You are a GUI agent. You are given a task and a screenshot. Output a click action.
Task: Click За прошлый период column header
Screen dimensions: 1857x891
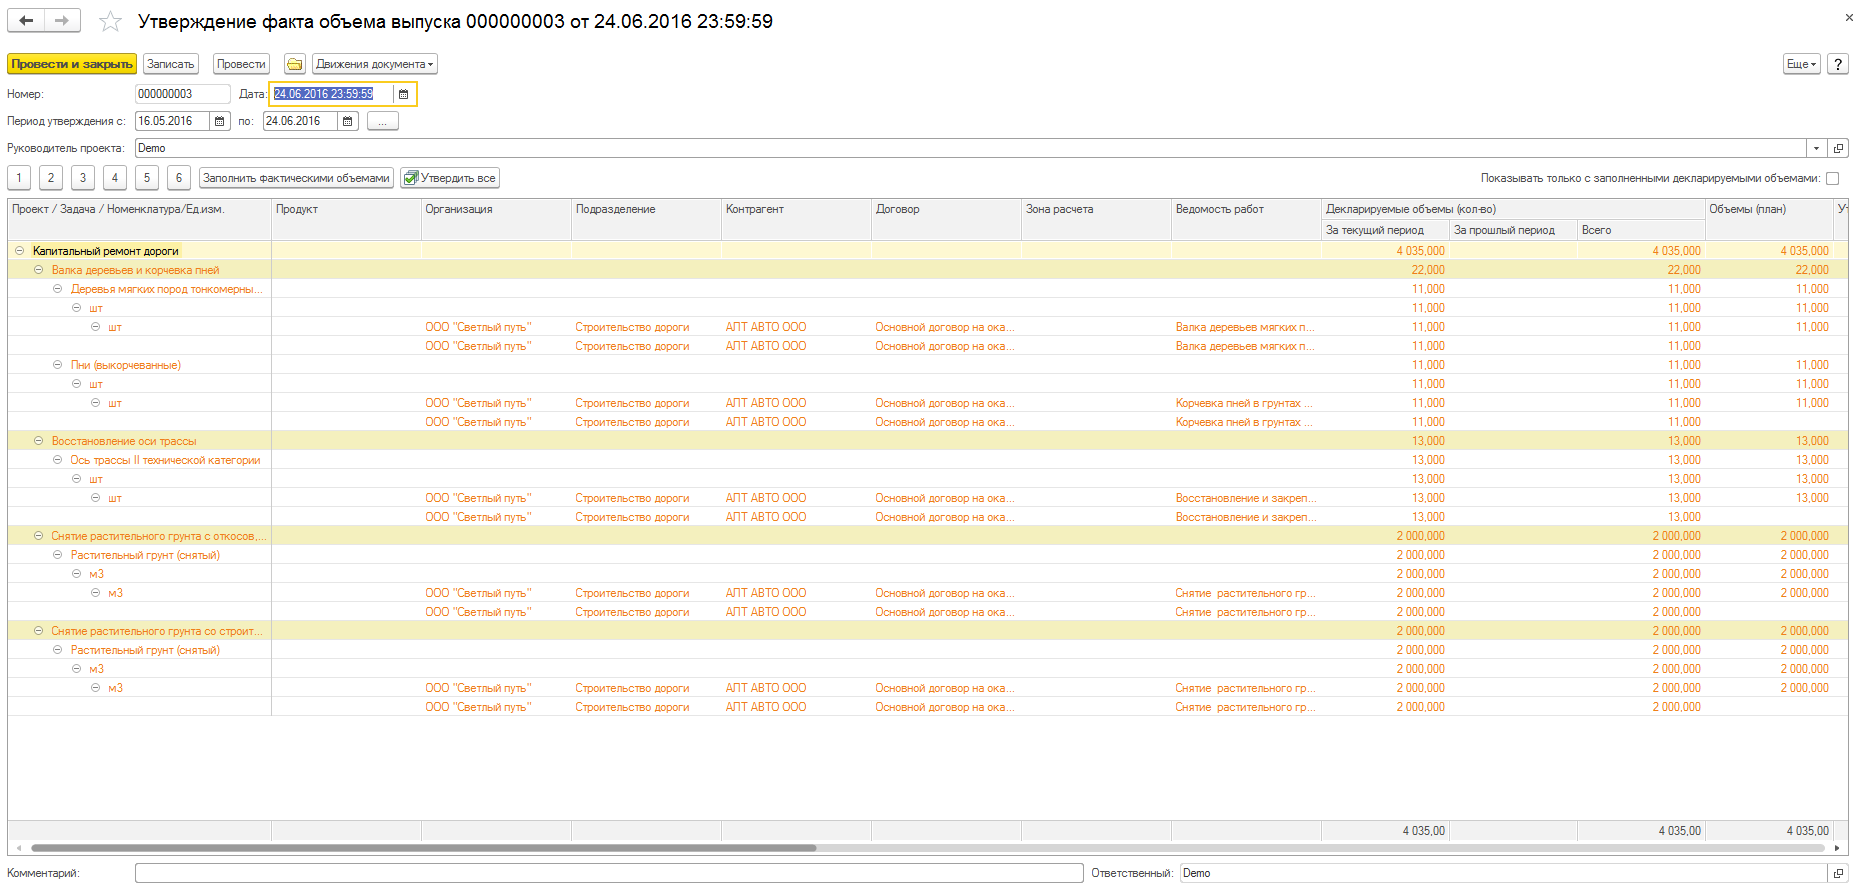1513,230
